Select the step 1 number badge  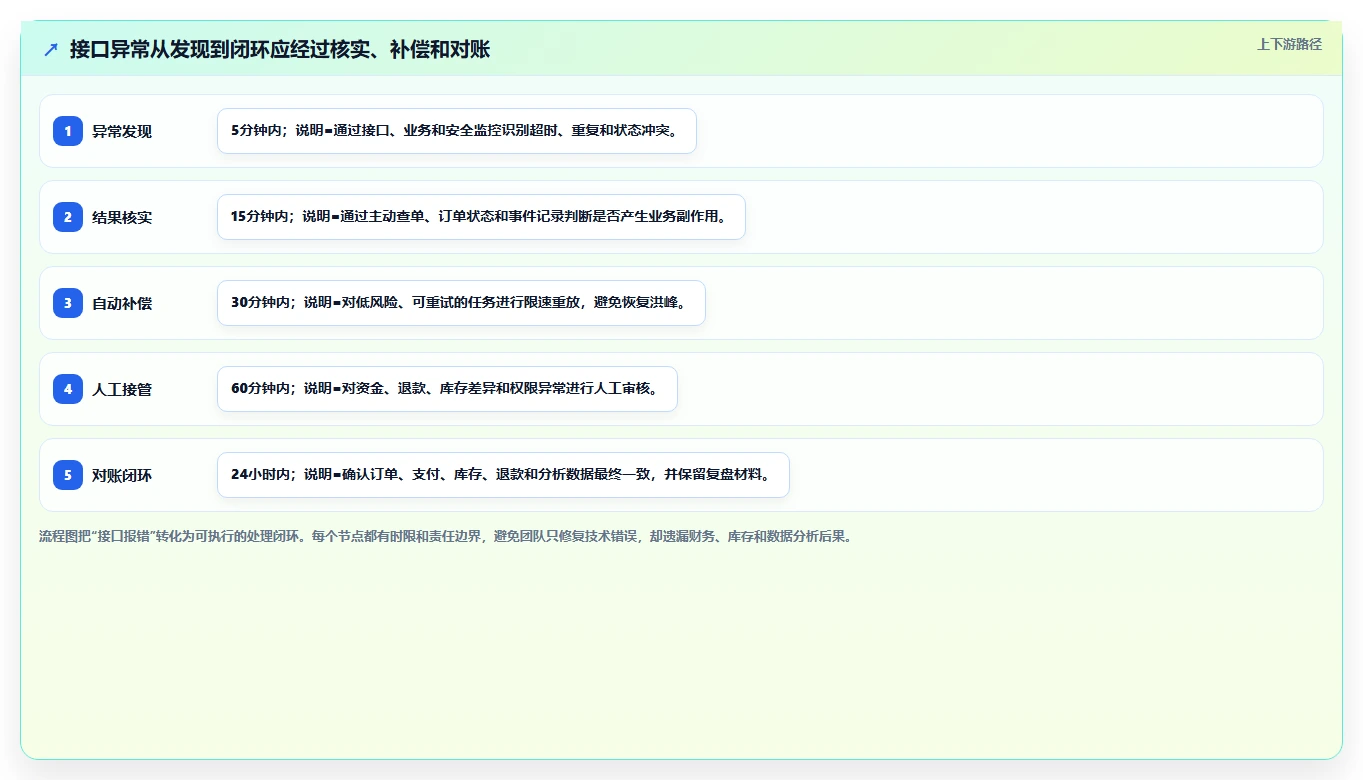68,131
